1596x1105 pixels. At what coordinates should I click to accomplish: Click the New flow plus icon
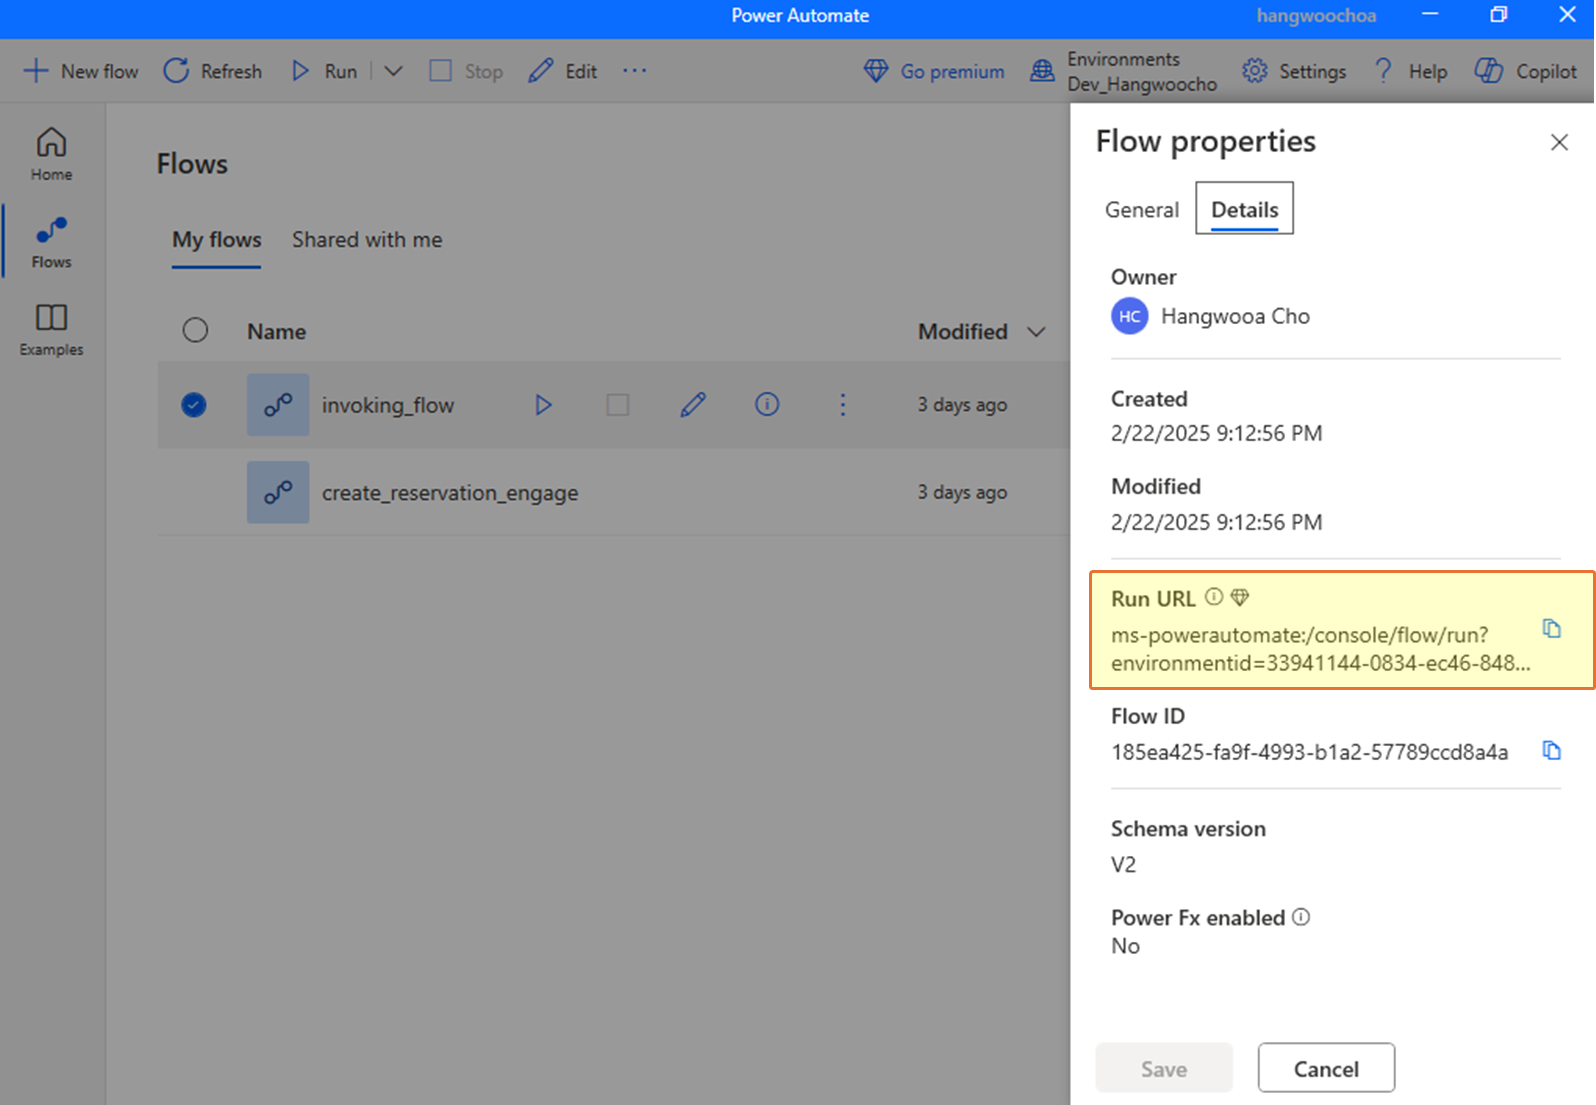coord(36,71)
